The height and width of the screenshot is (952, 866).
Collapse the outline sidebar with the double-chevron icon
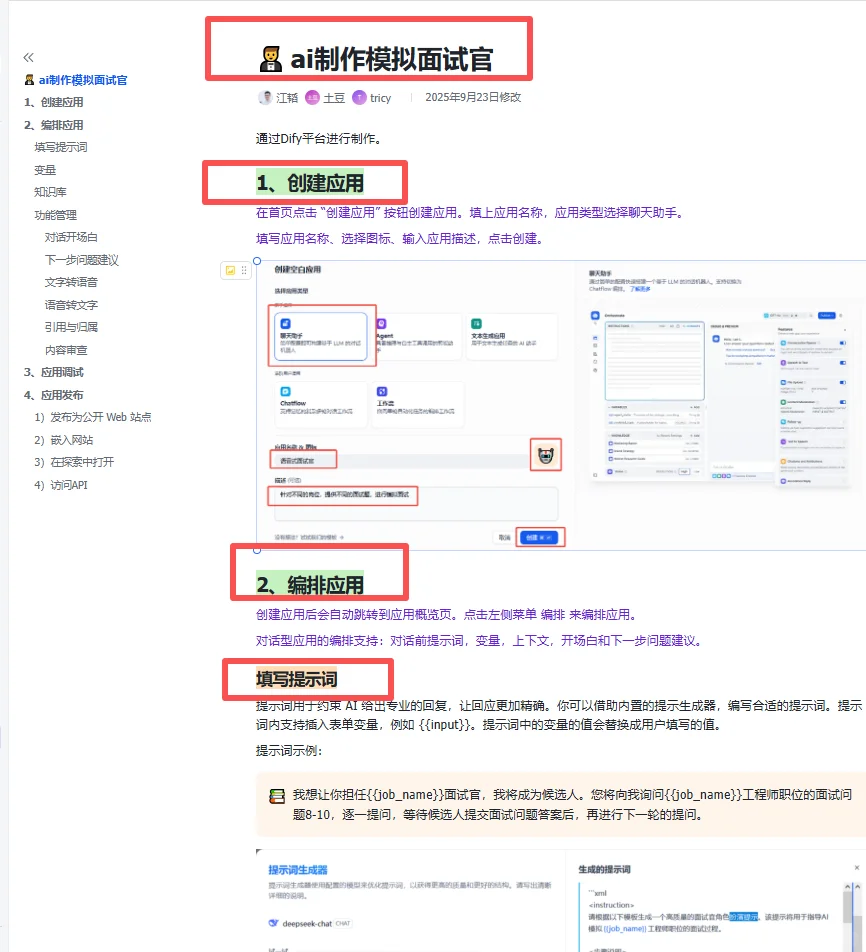(x=29, y=58)
